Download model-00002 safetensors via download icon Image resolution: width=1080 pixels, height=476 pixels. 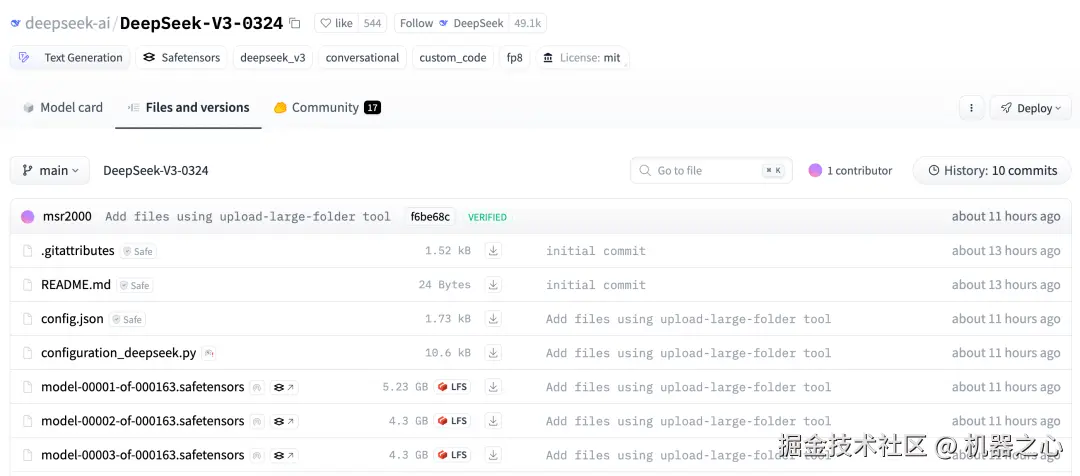click(x=493, y=421)
